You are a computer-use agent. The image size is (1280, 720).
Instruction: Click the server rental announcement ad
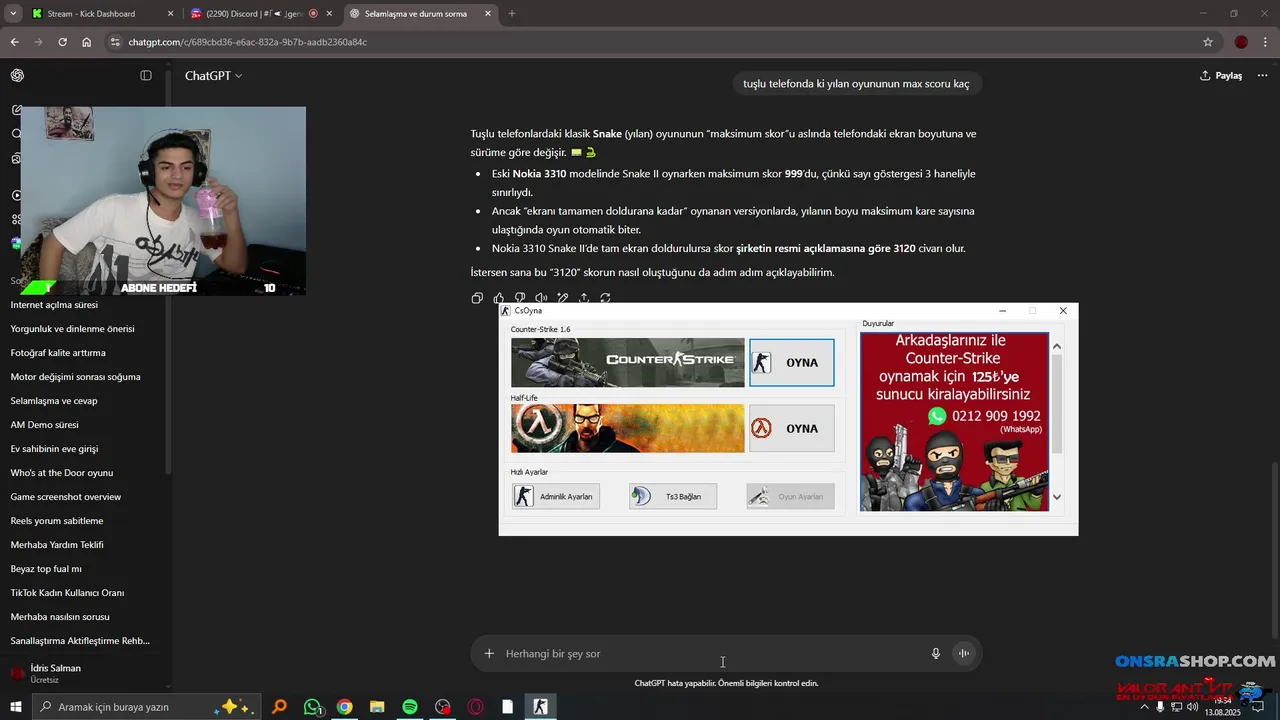tap(954, 421)
